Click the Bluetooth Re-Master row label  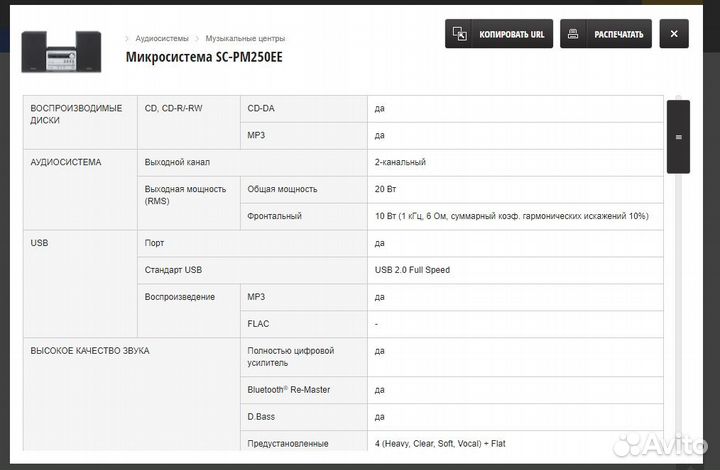click(x=289, y=390)
